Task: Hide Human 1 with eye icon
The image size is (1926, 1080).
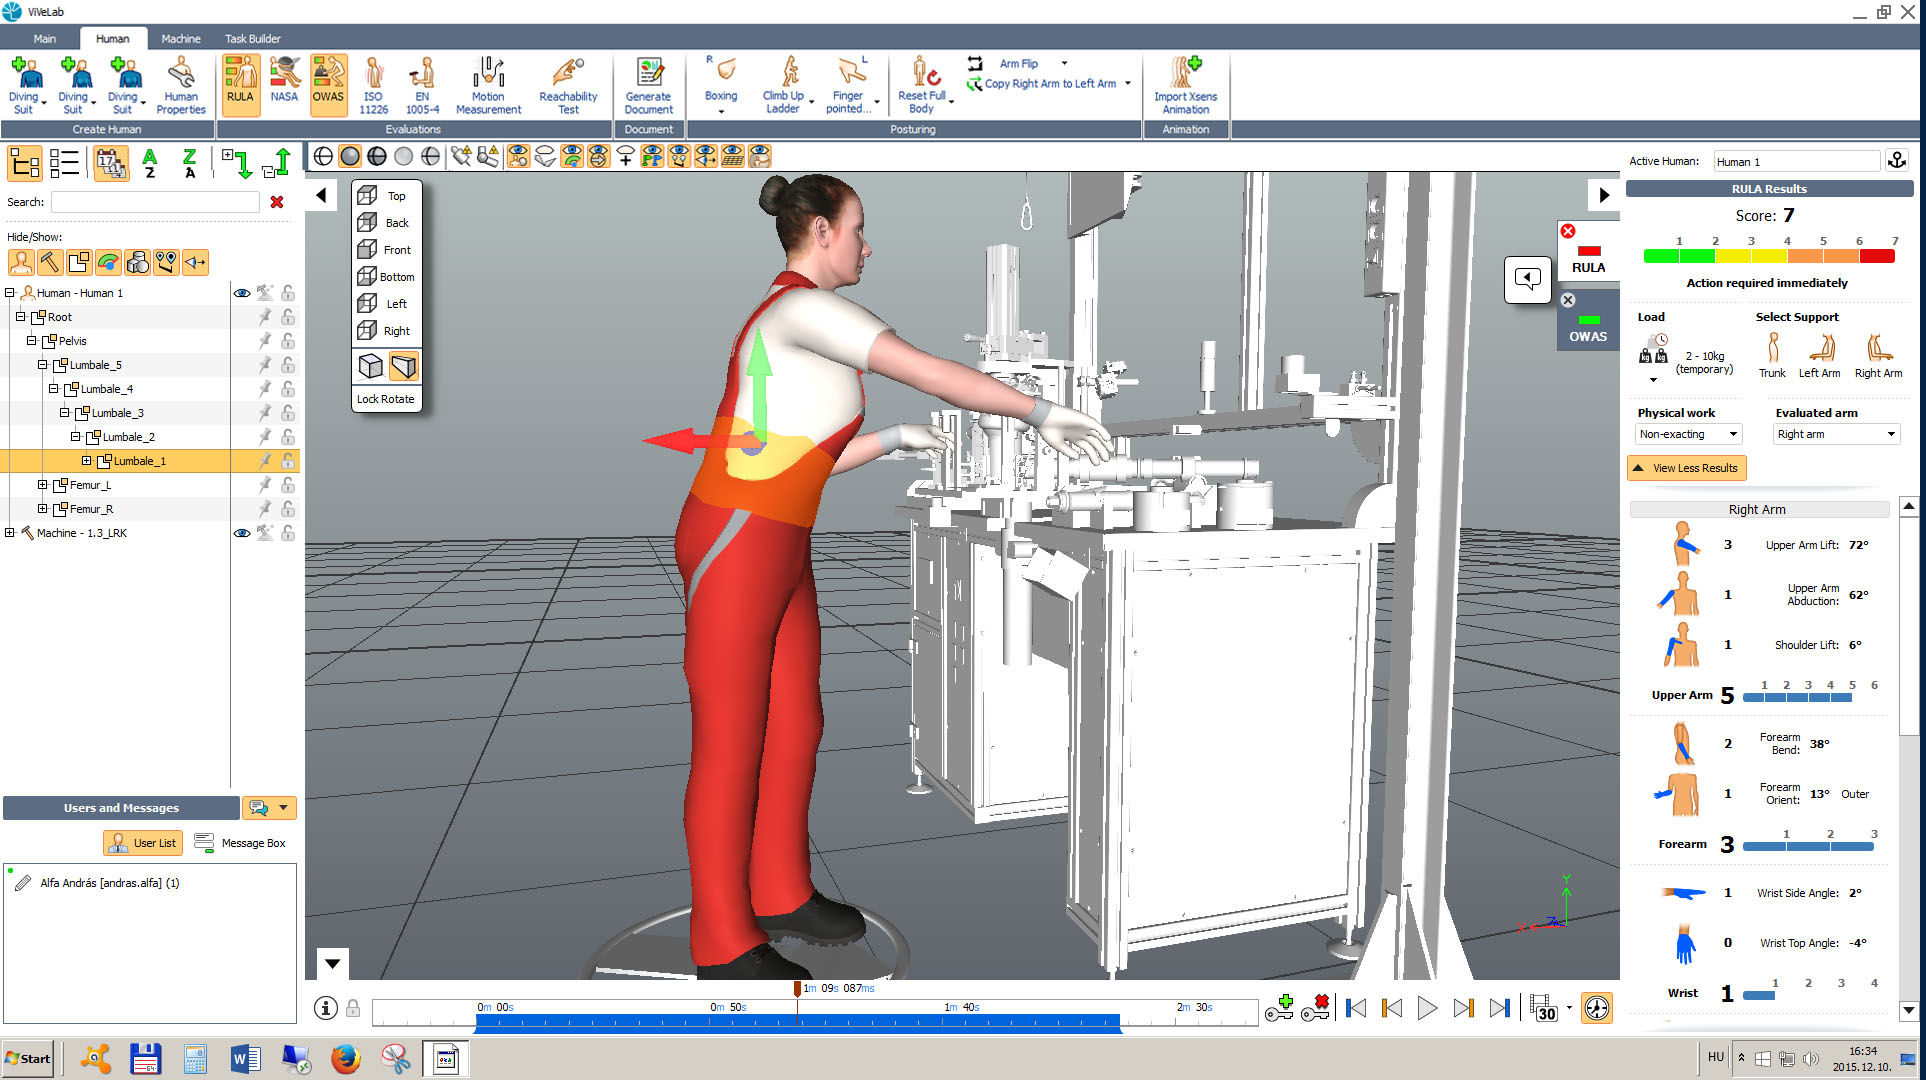Action: 242,293
